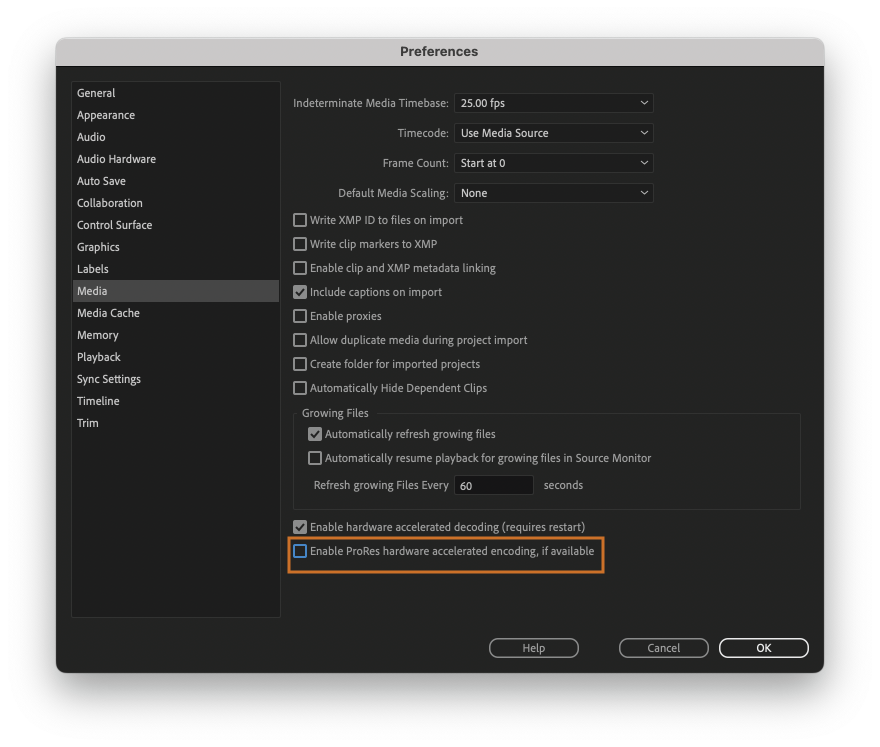Click the OK button
Viewport: 880px width, 747px height.
pos(763,648)
